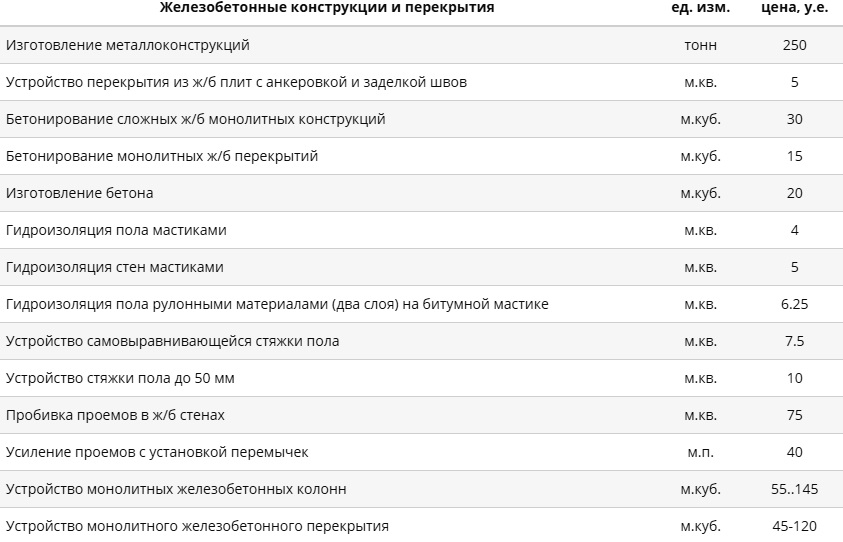843x542 pixels.
Task: Click the 'Изготовление бетона' row text
Action: click(80, 193)
